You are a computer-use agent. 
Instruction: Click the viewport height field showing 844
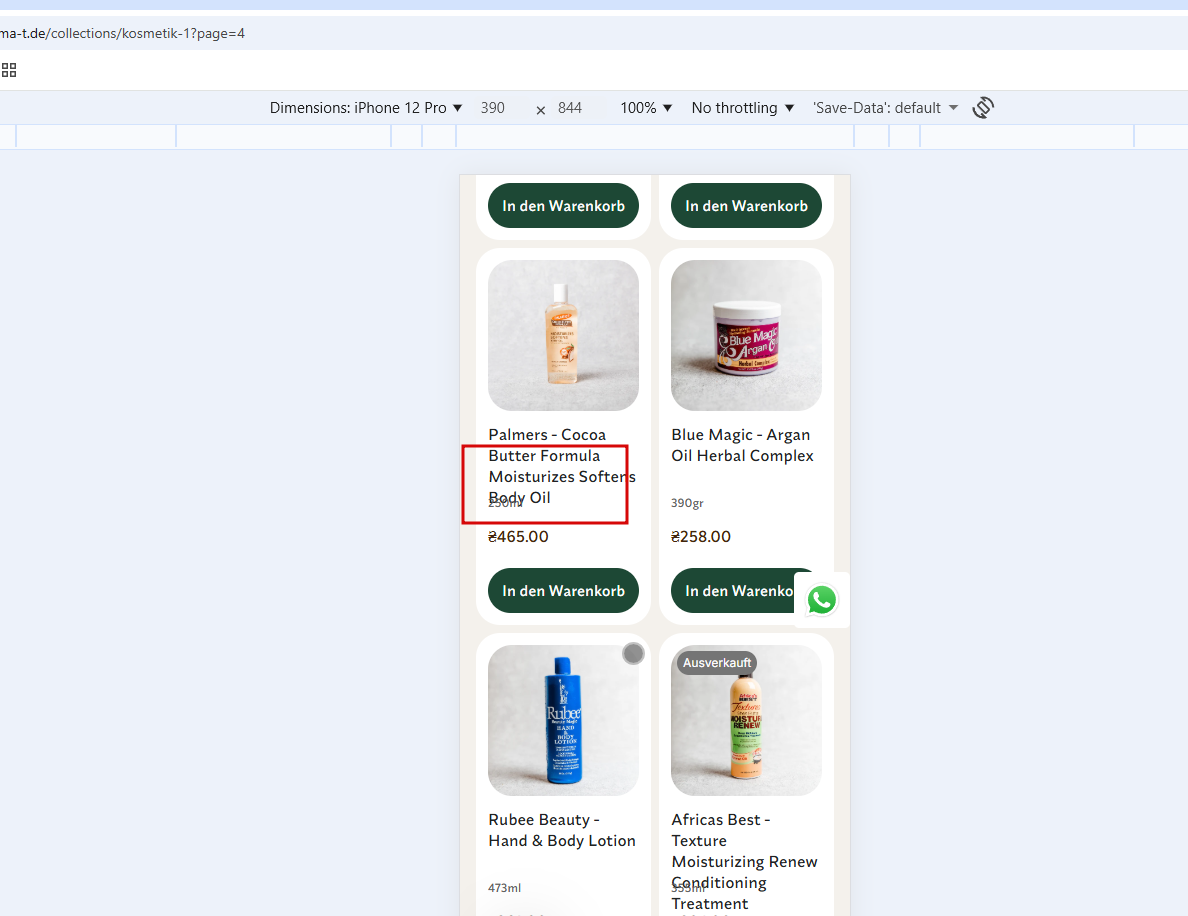click(x=570, y=108)
